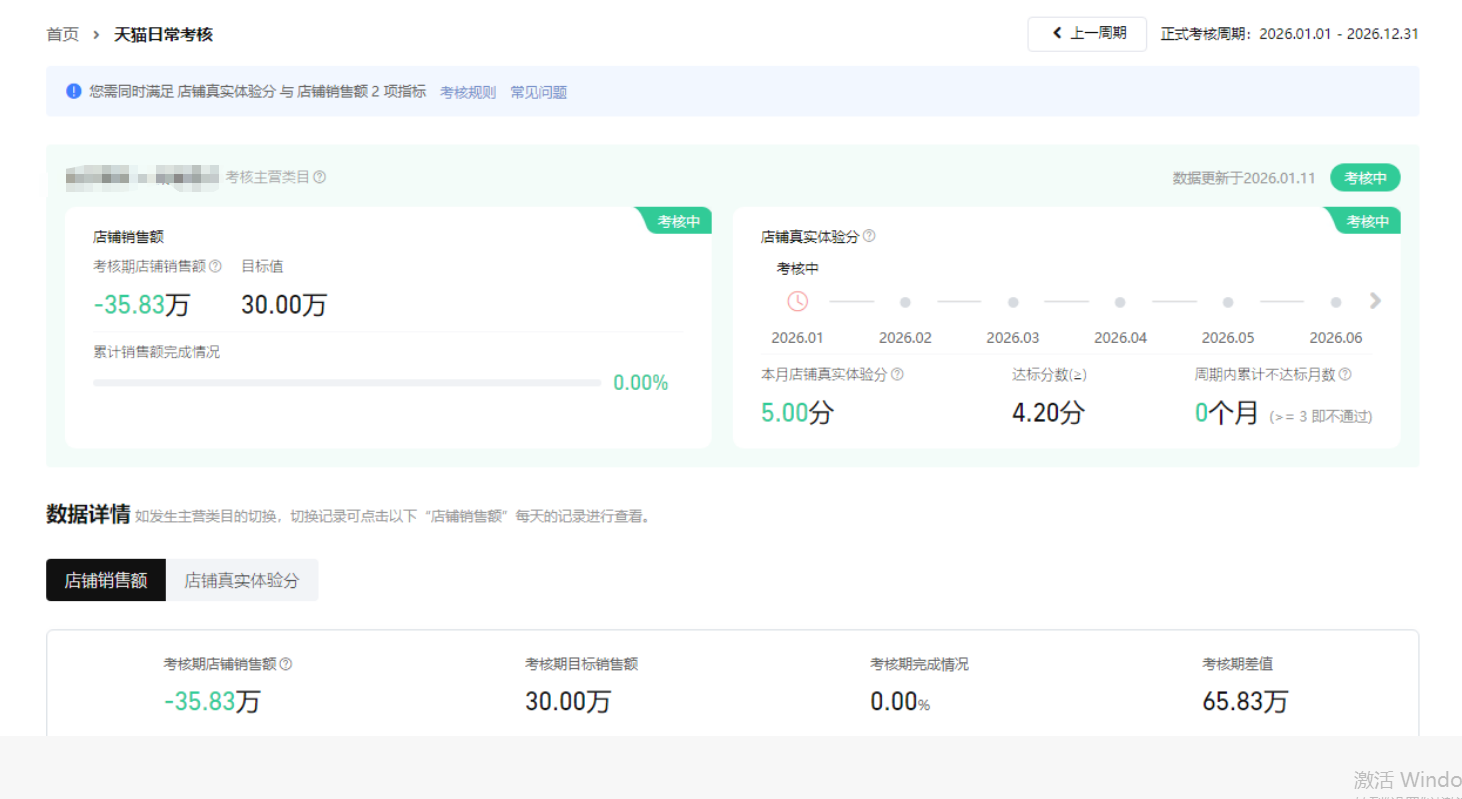Click the 累计销售额完成情况 progress bar
Viewport: 1462px width, 799px height.
pos(347,383)
